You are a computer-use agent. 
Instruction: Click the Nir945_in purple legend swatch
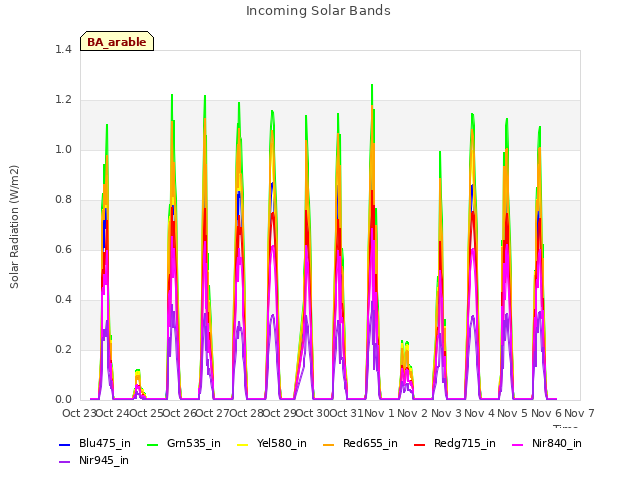coord(64,462)
